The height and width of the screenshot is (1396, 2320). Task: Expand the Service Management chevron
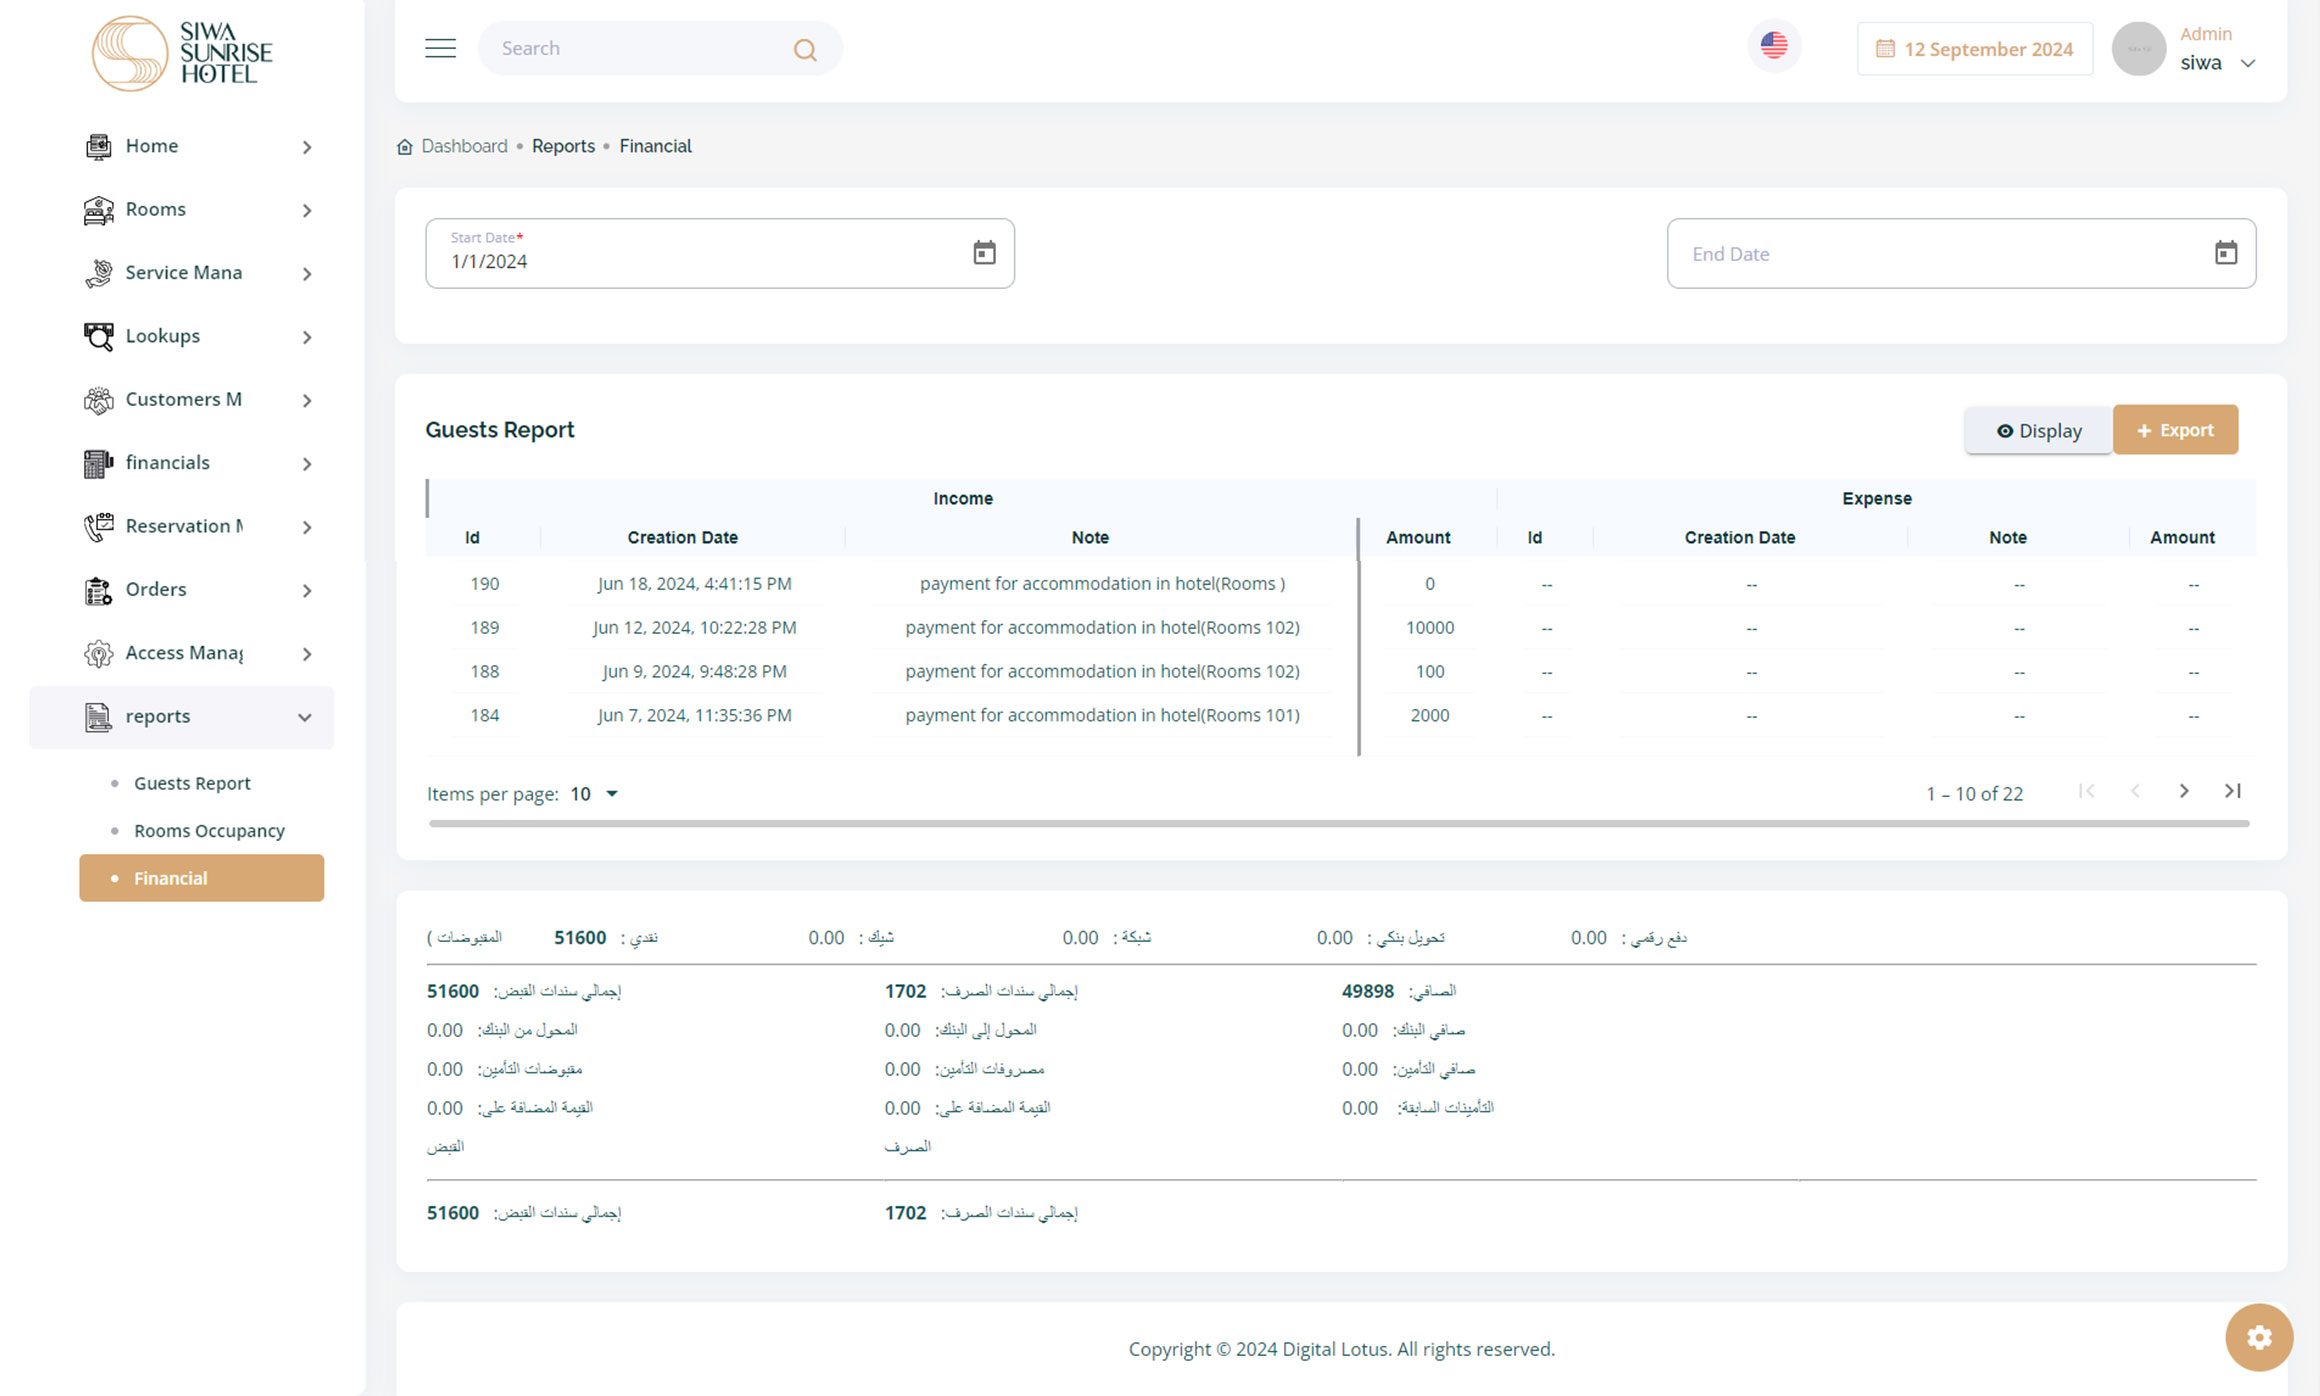point(307,274)
